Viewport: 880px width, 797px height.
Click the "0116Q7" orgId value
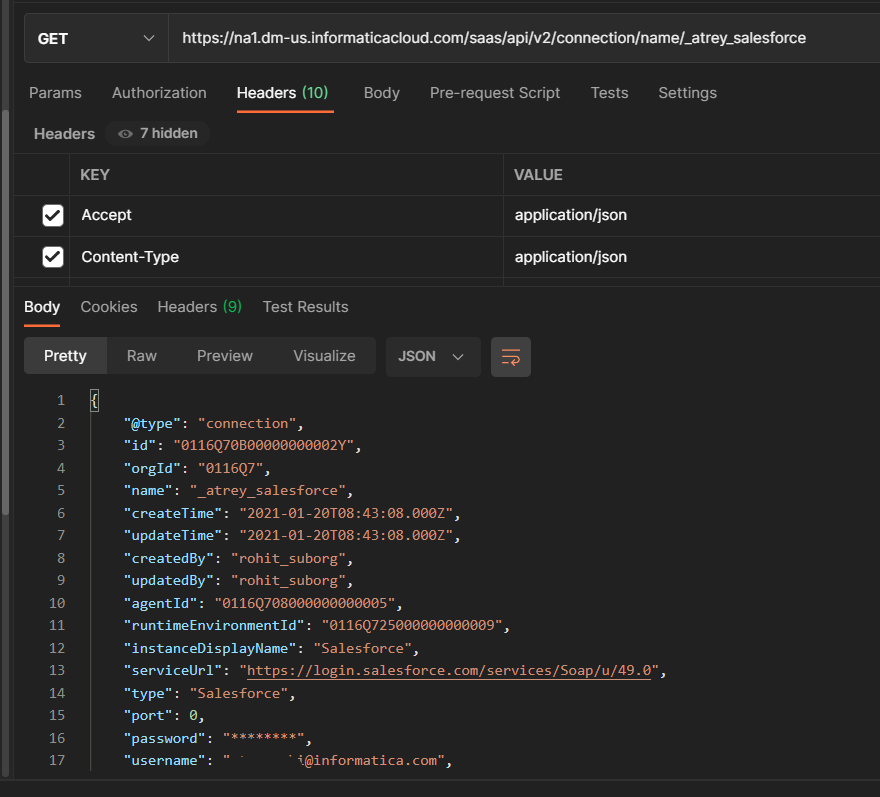click(231, 468)
